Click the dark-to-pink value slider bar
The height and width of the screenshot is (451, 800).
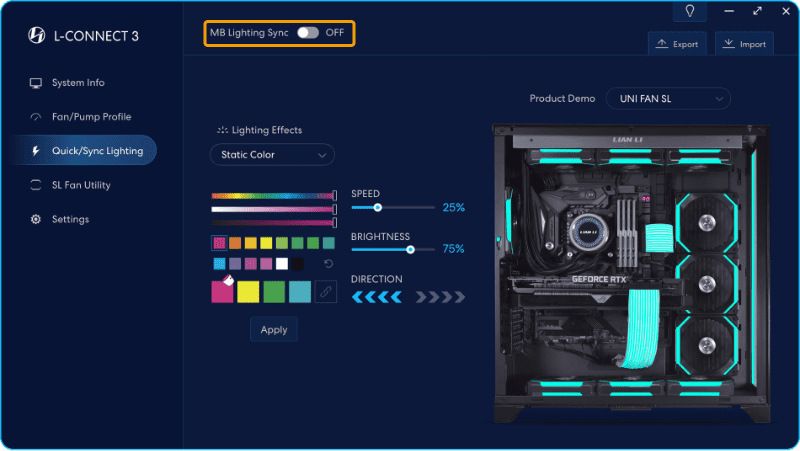pyautogui.click(x=272, y=222)
